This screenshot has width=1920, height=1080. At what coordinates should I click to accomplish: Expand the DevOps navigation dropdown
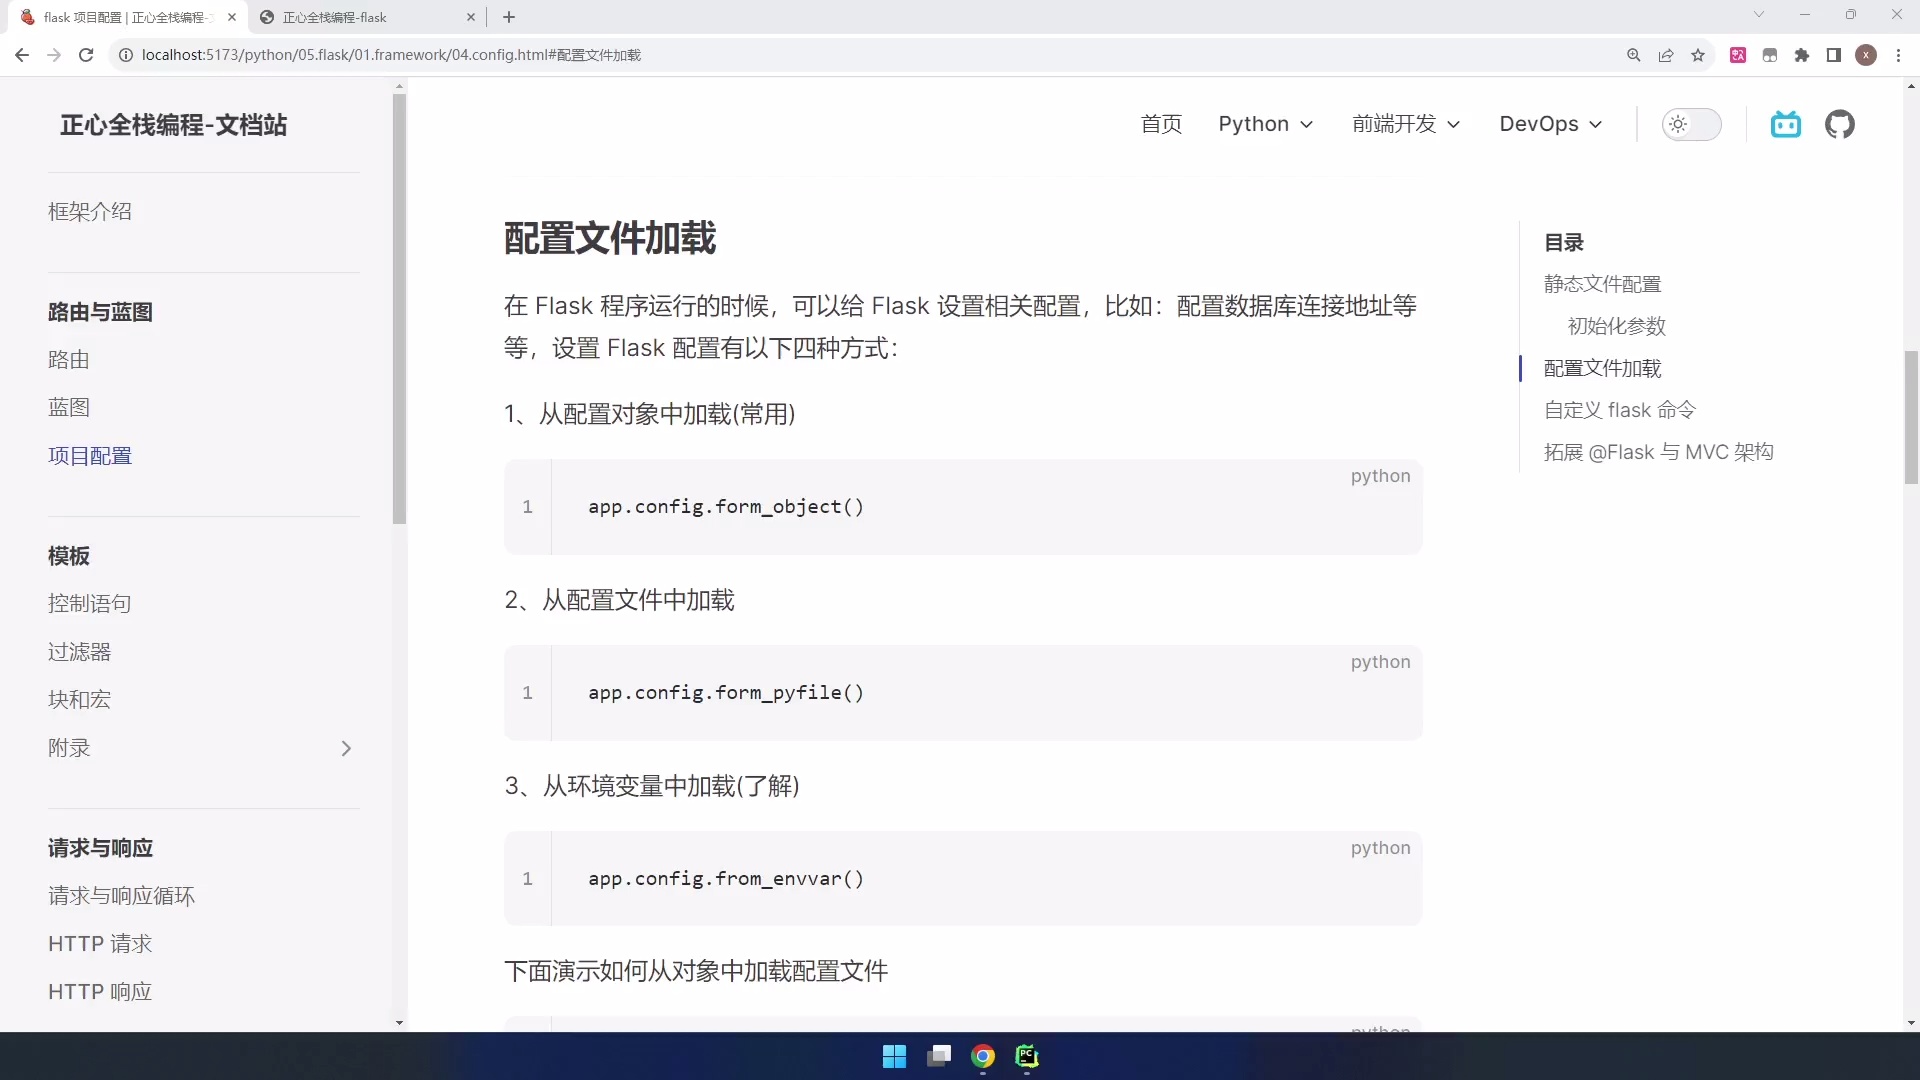point(1551,124)
